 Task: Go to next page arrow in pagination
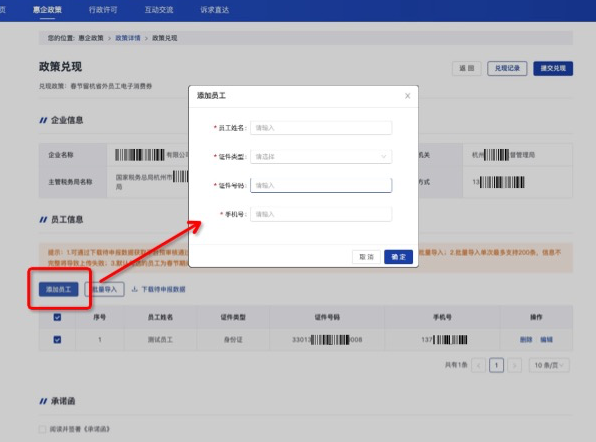514,366
